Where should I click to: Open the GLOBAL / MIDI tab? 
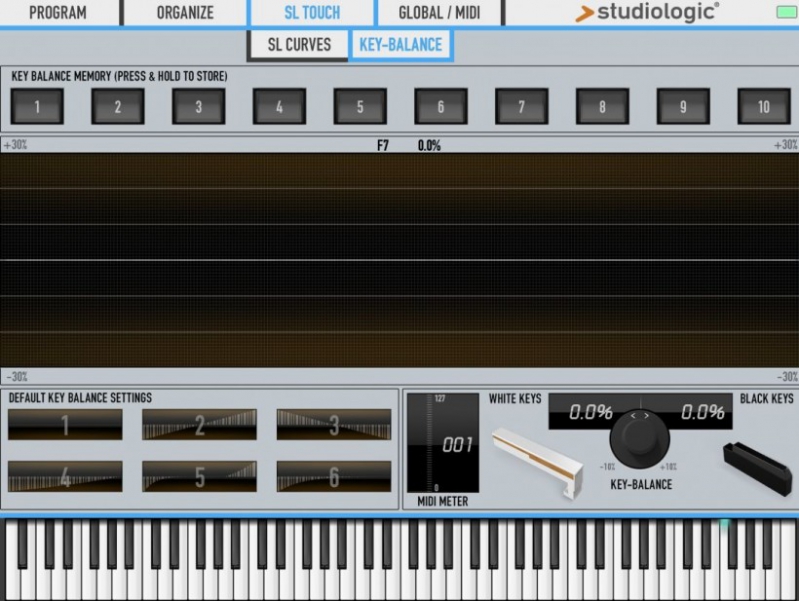coord(439,12)
